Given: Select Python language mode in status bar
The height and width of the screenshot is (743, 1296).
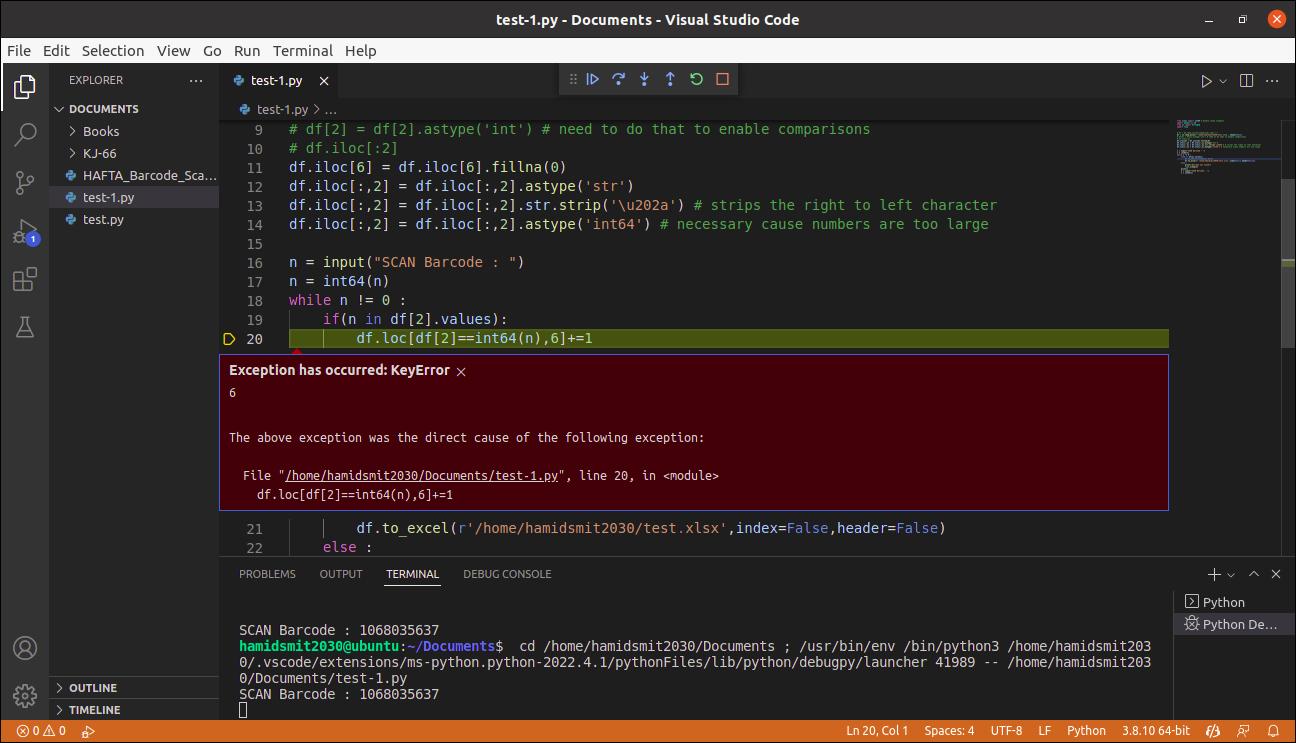Looking at the screenshot, I should coord(1086,731).
